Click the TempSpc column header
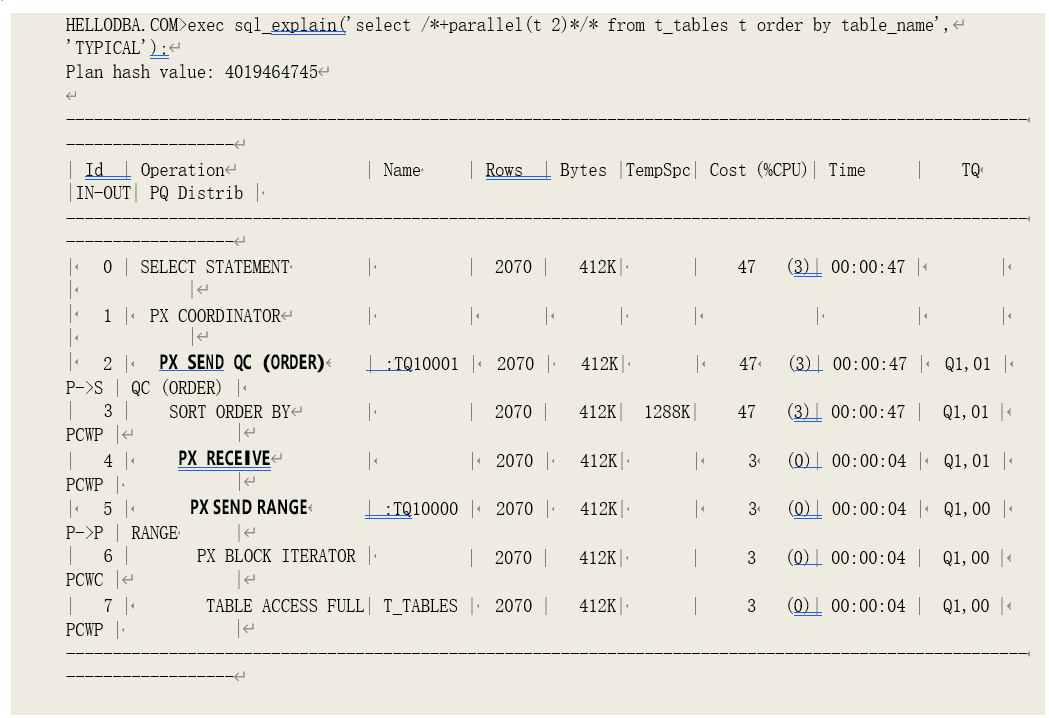Viewport: 1049px width, 718px height. point(658,170)
